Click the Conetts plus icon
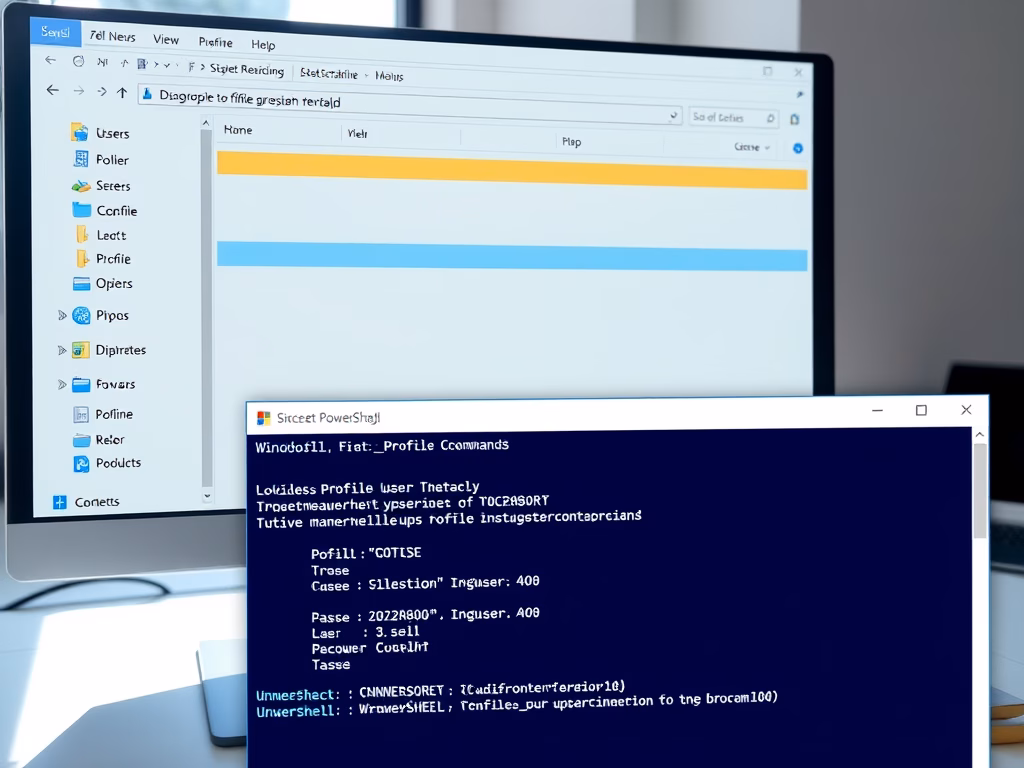The height and width of the screenshot is (768, 1024). [x=59, y=502]
